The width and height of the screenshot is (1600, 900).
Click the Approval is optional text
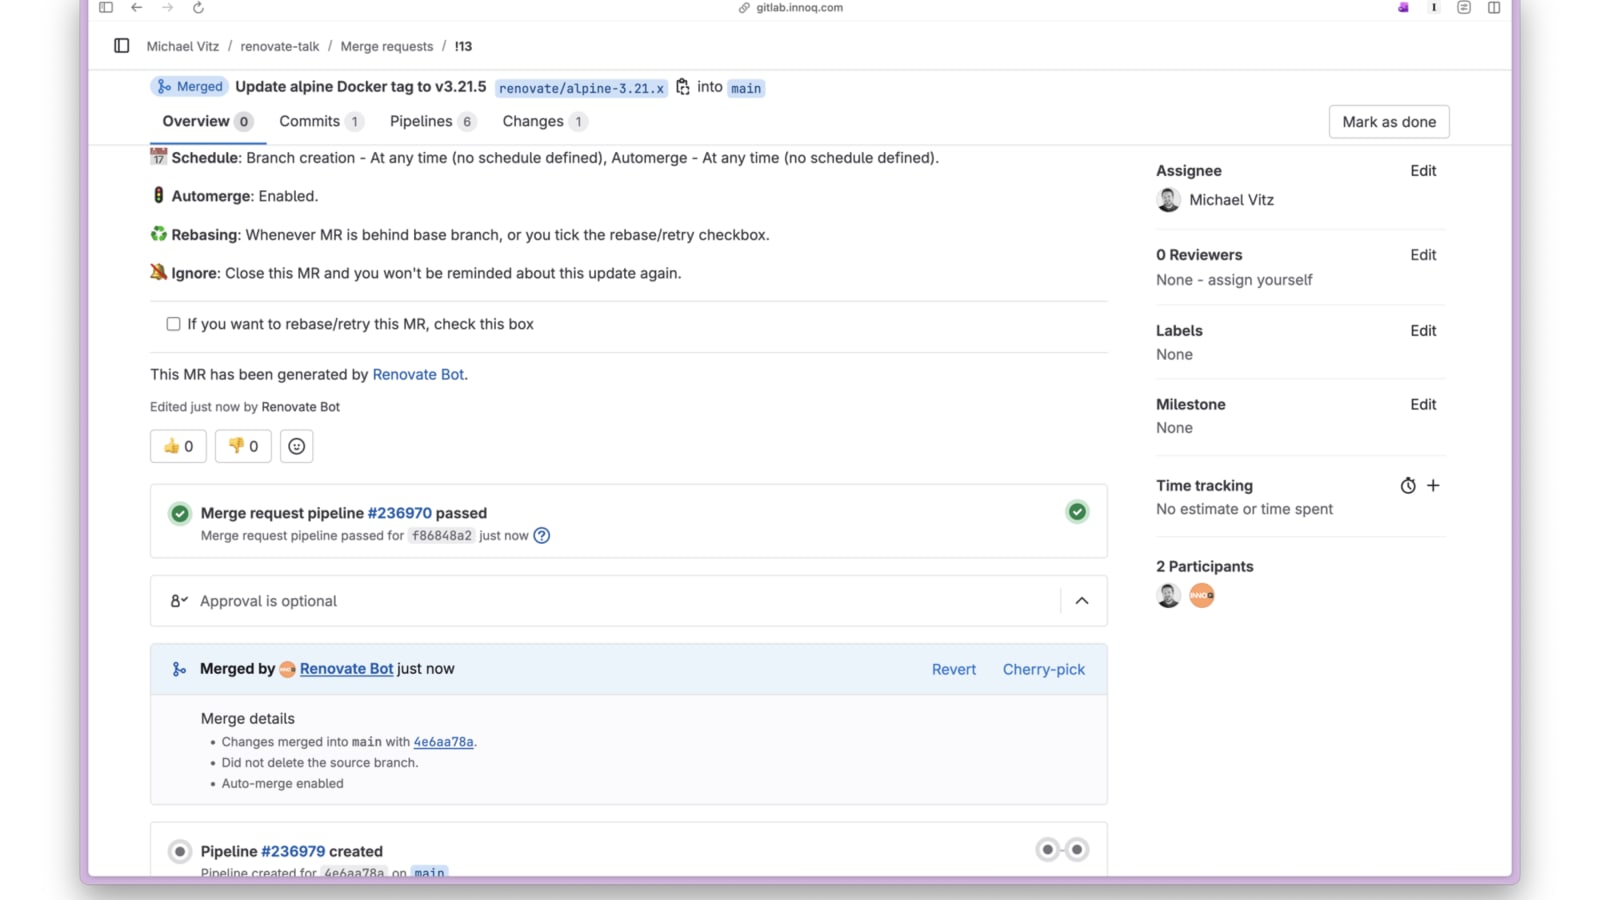[268, 601]
